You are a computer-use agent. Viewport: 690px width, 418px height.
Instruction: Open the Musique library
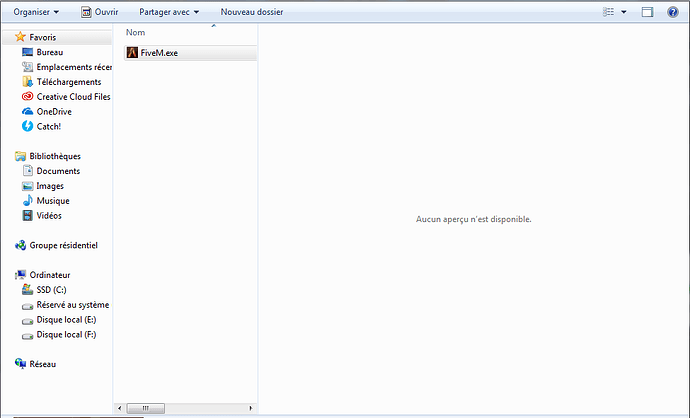click(53, 201)
